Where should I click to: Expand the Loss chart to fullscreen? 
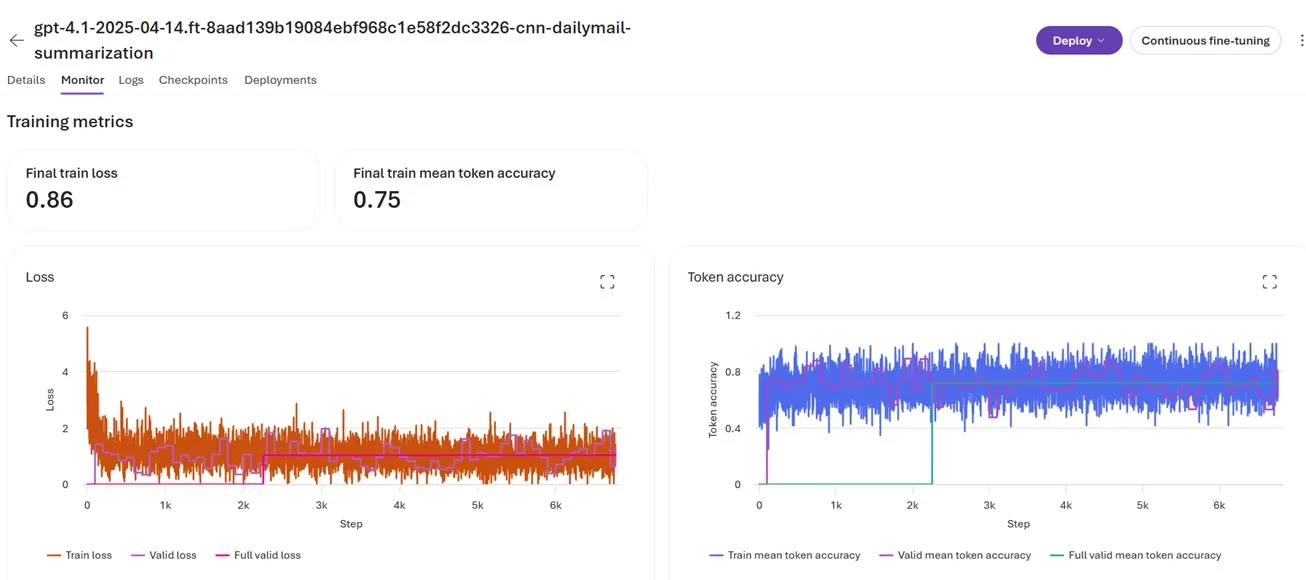(x=607, y=282)
